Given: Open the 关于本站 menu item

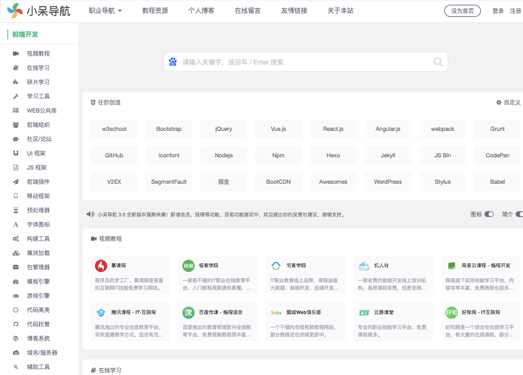Looking at the screenshot, I should point(340,11).
